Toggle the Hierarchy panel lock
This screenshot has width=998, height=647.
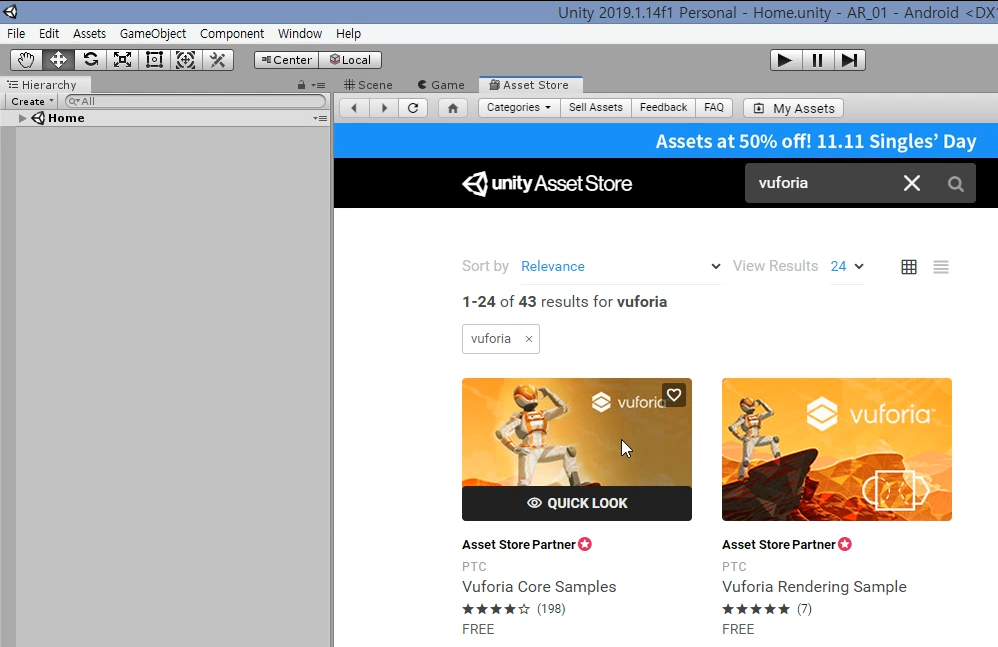point(302,85)
